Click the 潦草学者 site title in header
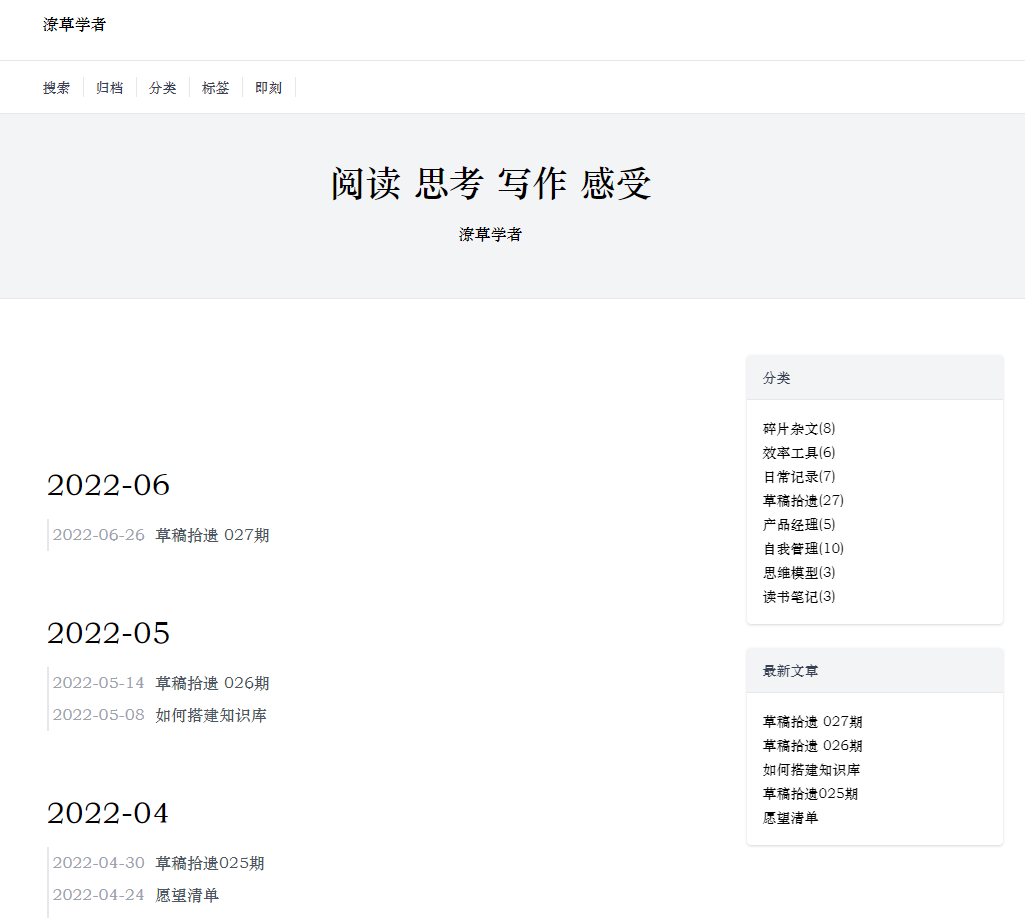This screenshot has width=1025, height=918. (75, 25)
